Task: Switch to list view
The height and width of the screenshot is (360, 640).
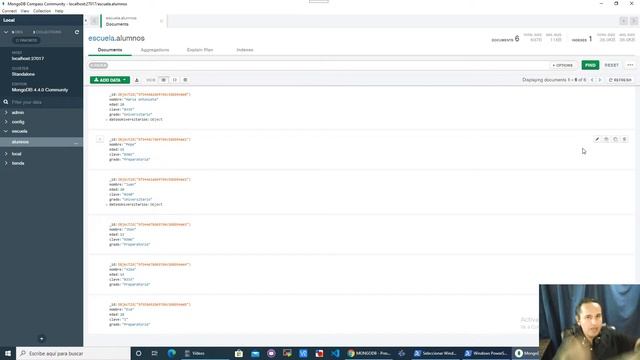Action: (163, 80)
